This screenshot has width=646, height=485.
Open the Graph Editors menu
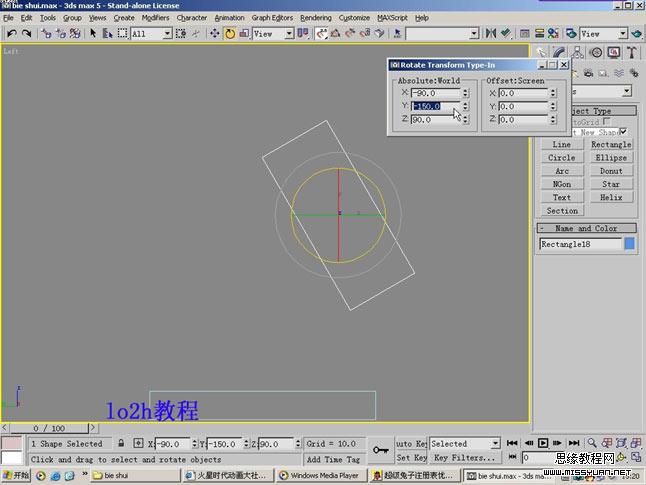coord(272,18)
